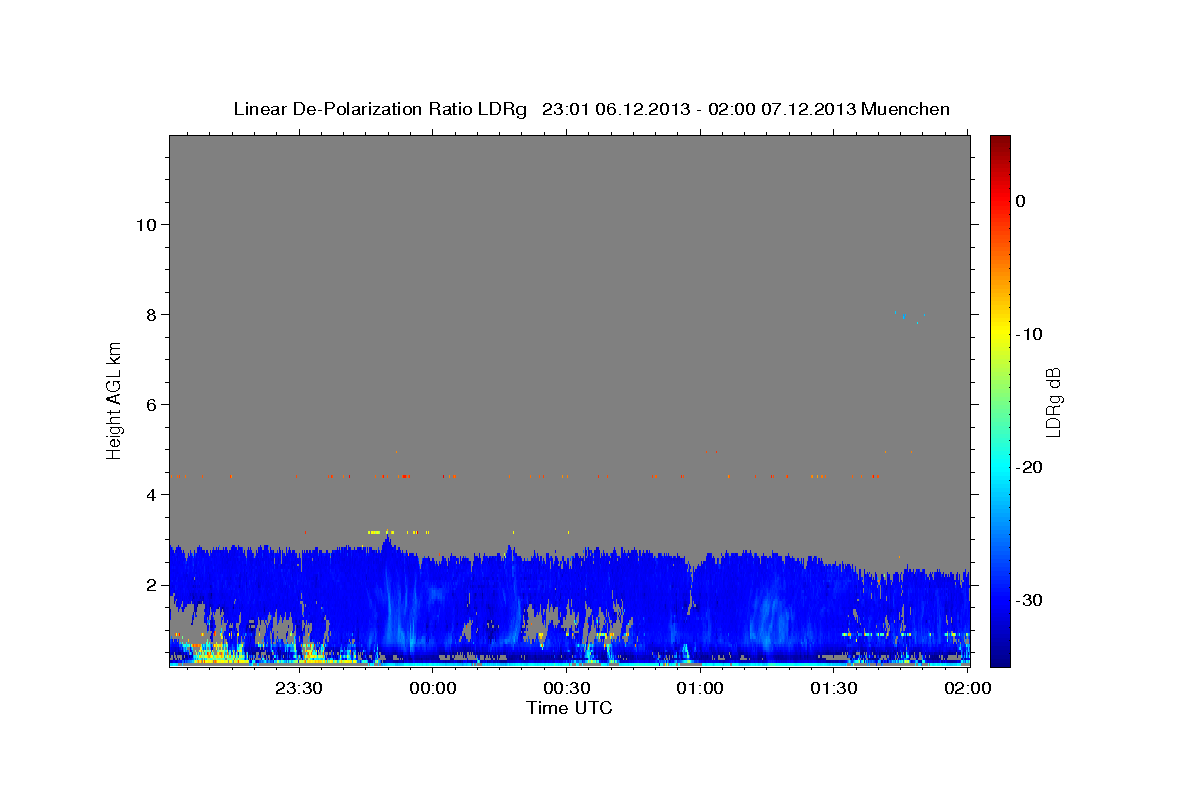
Task: Click the 'Time UTC' axis label
Action: tap(569, 708)
